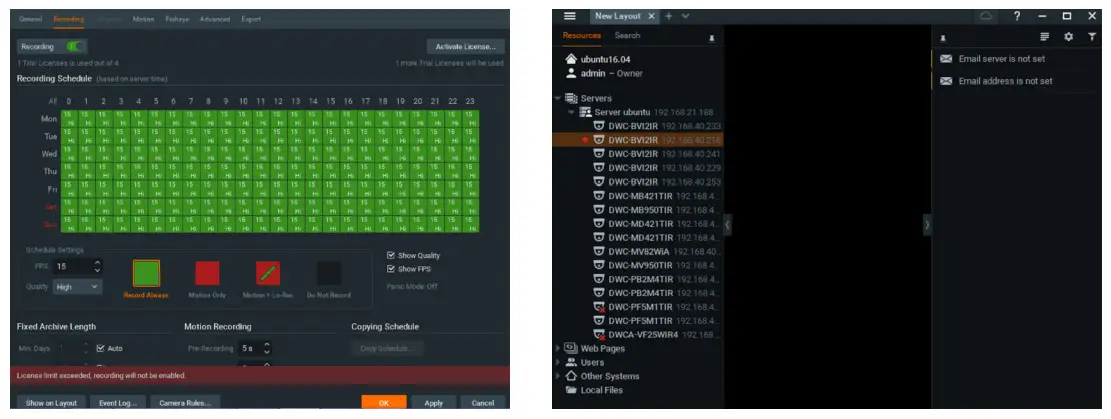Collapse the right notifications panel arrow

click(x=927, y=225)
